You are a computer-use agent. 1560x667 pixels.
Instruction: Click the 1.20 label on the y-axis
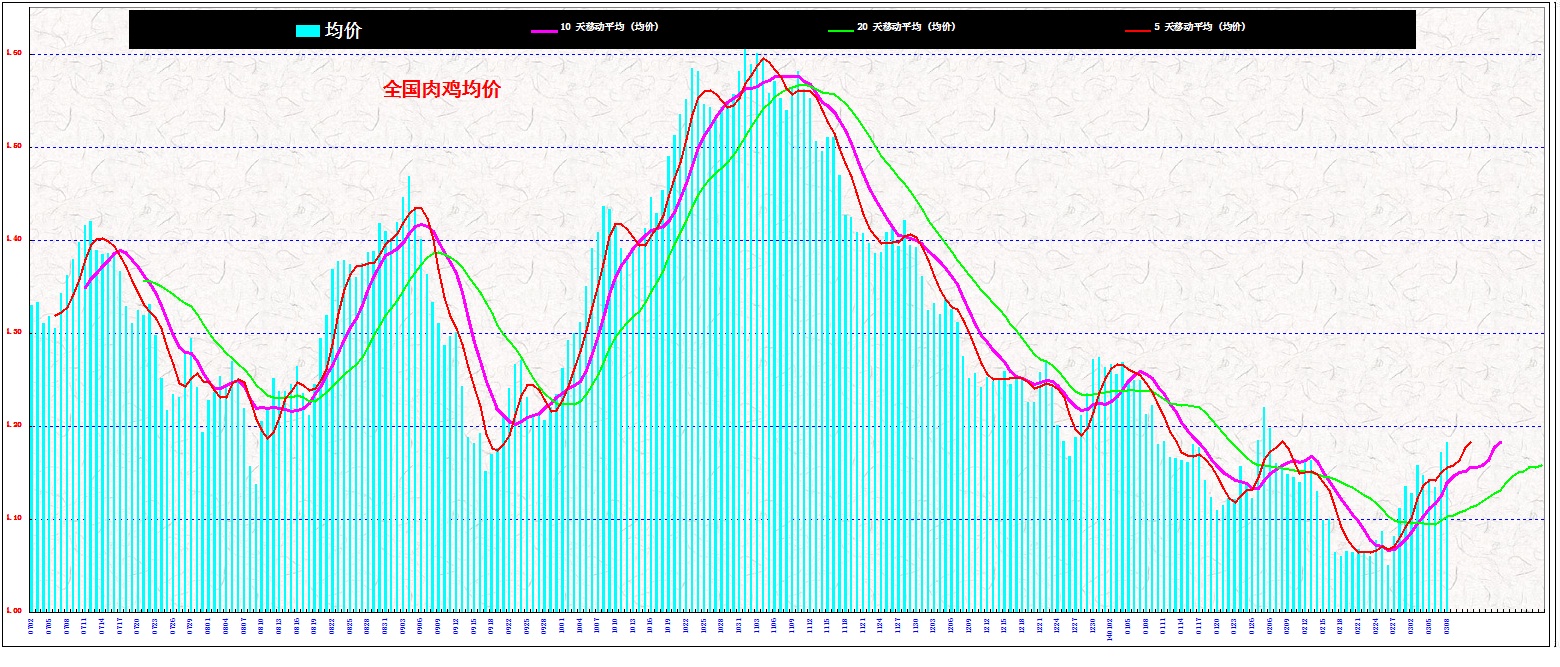point(14,425)
